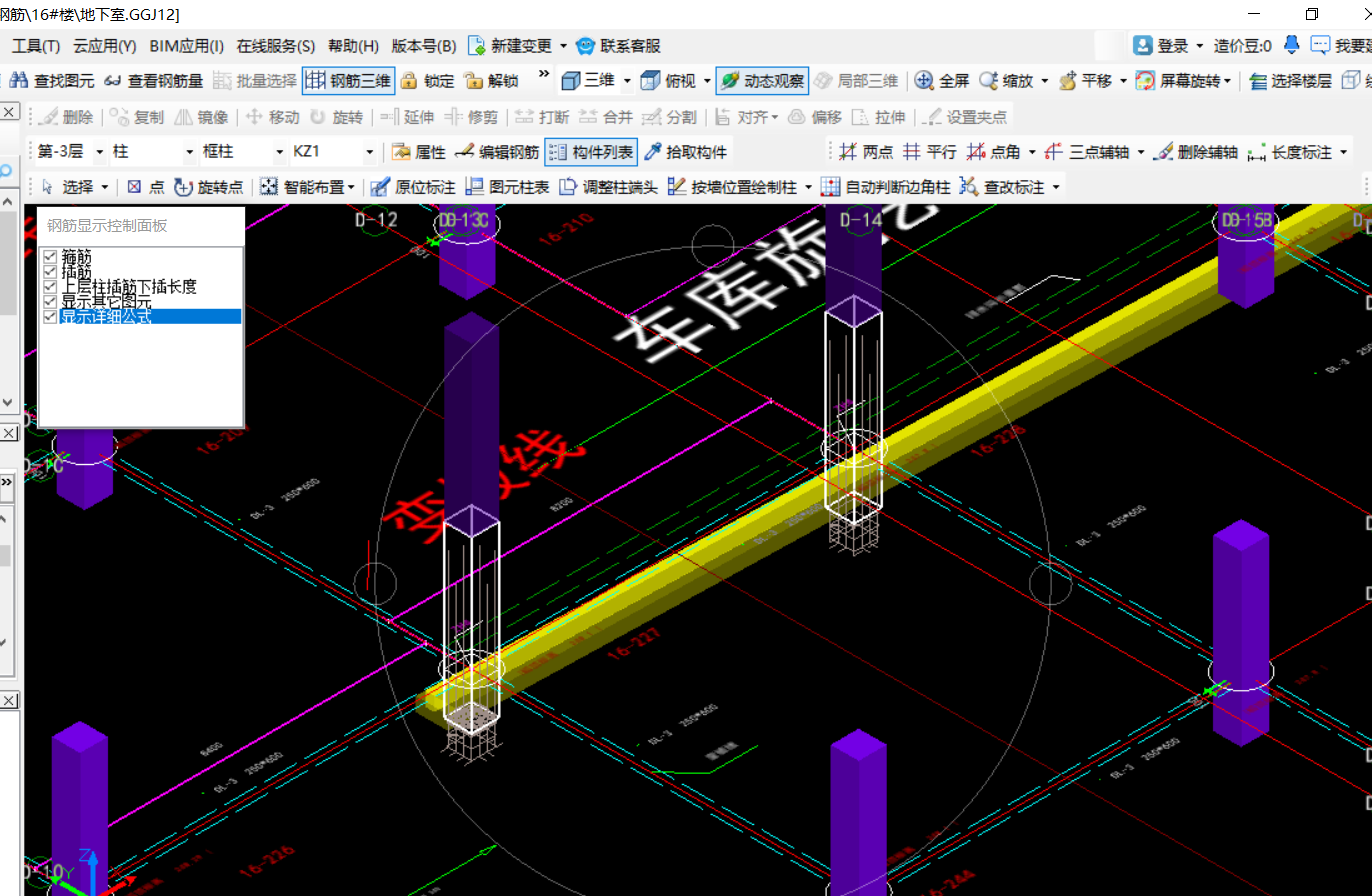The width and height of the screenshot is (1372, 896).
Task: Click 拾取构件 pick component tool
Action: pyautogui.click(x=685, y=152)
